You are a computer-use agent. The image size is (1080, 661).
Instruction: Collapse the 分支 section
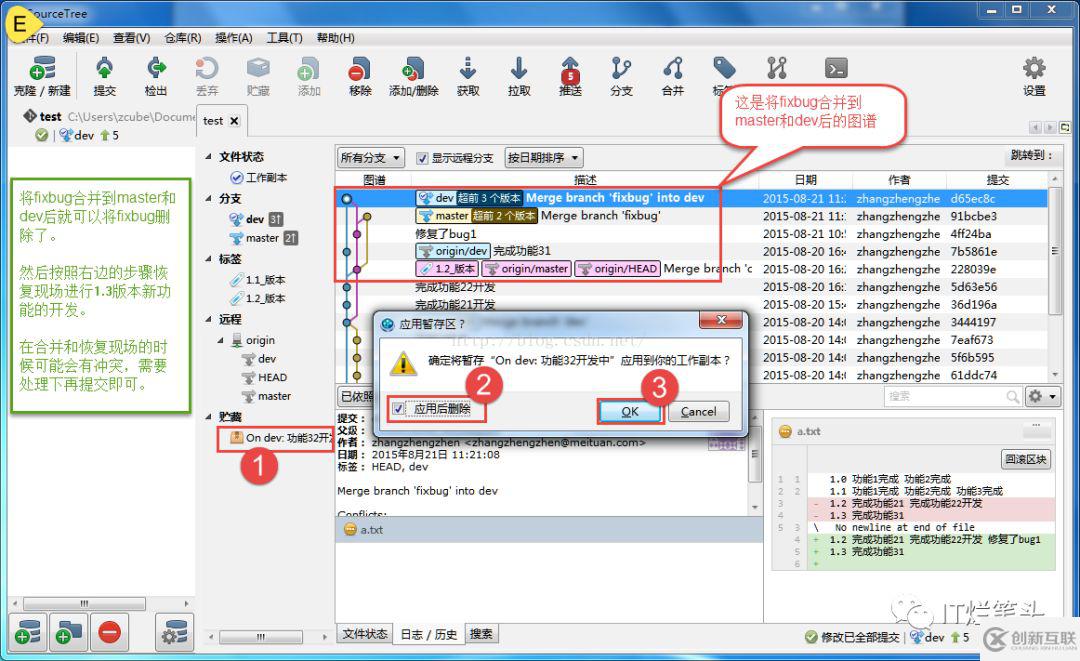[x=208, y=198]
